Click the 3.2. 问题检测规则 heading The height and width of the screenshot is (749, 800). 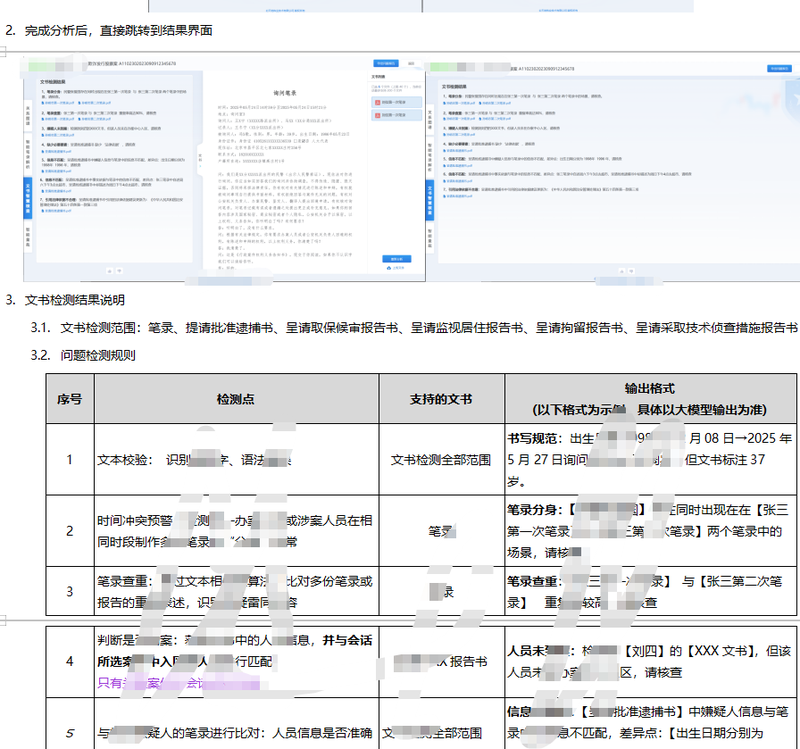(x=83, y=355)
